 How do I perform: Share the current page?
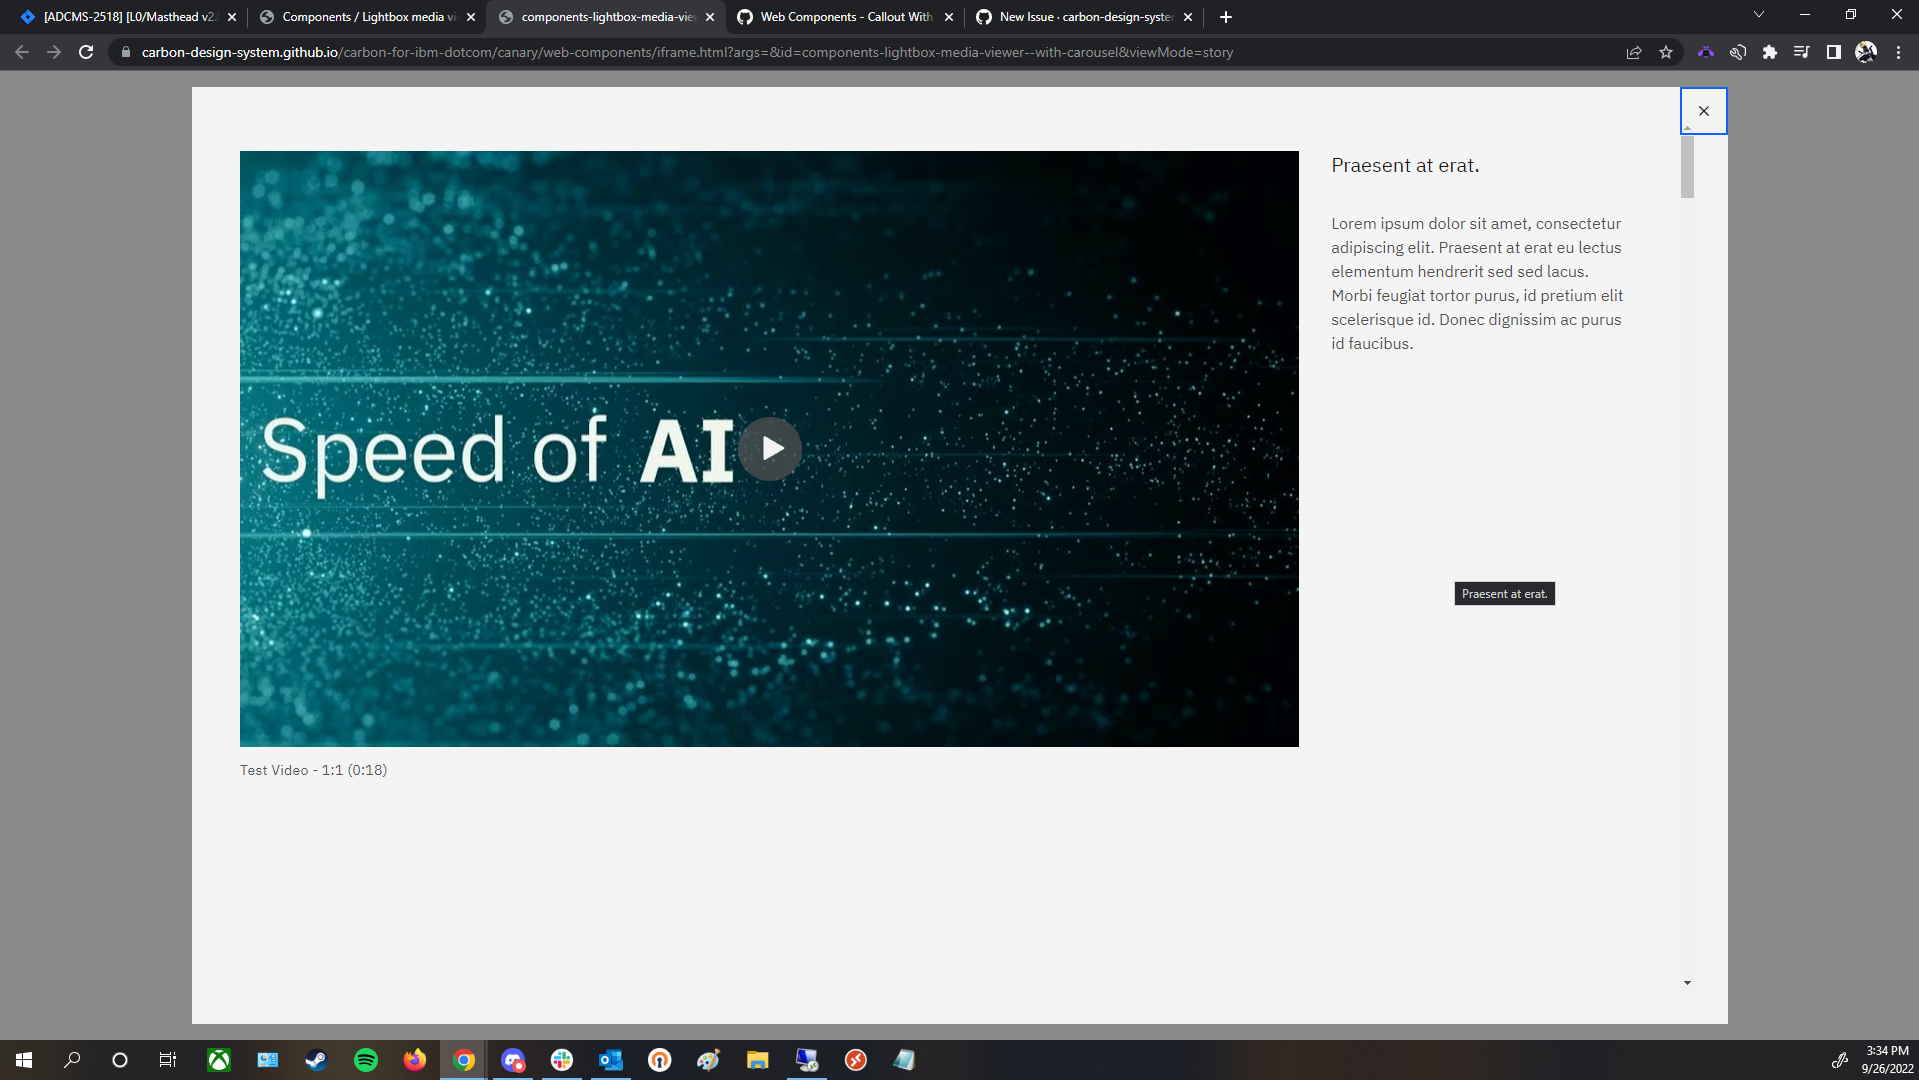tap(1633, 52)
